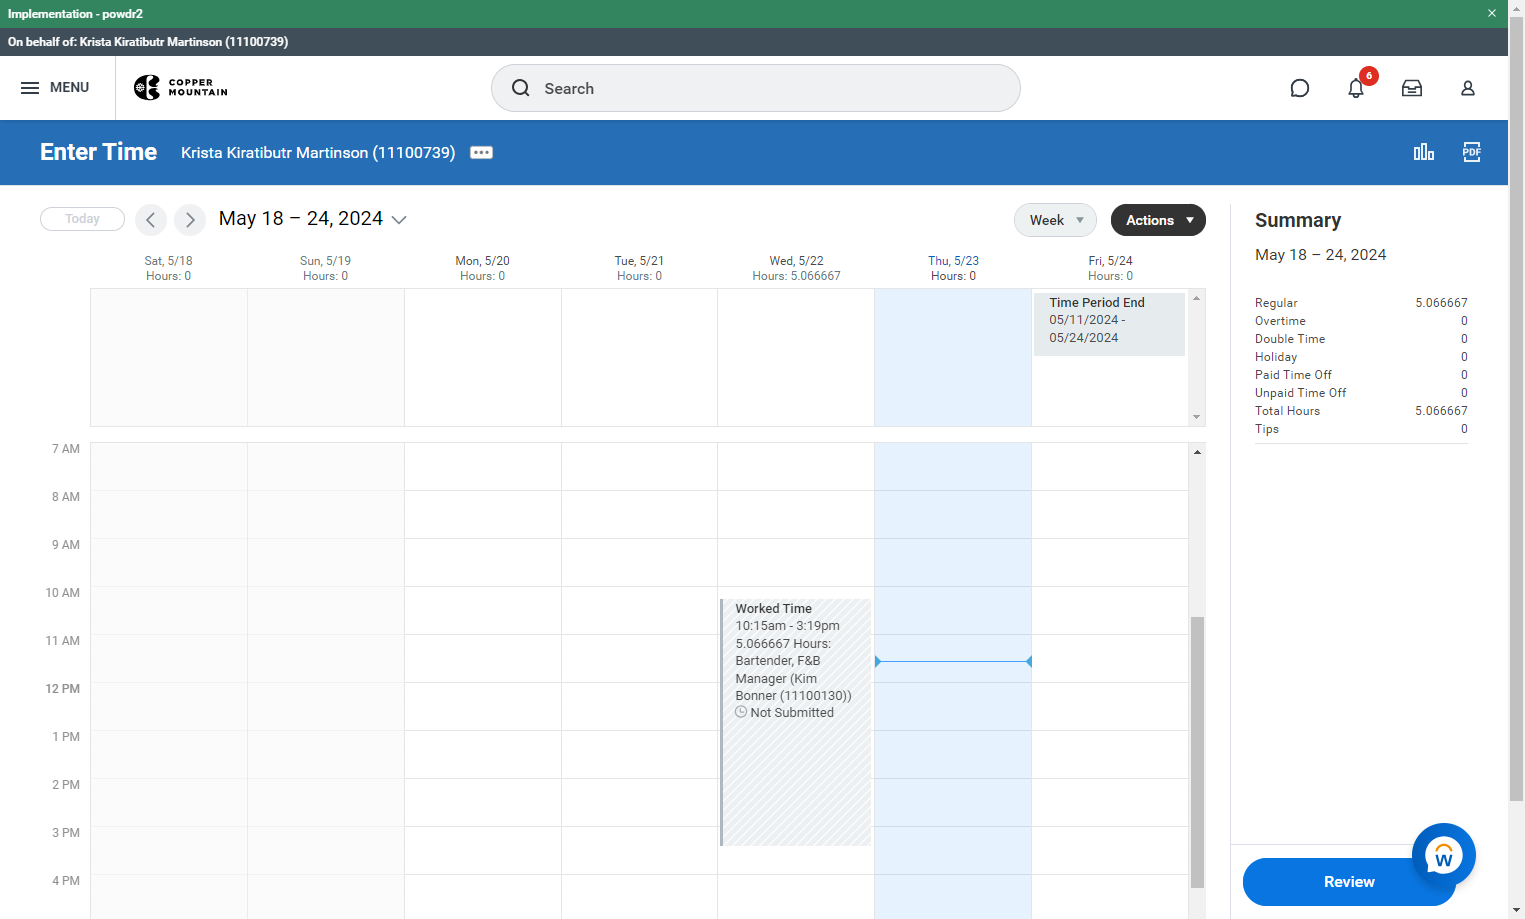The width and height of the screenshot is (1525, 919).
Task: Go to next week arrow
Action: (x=190, y=219)
